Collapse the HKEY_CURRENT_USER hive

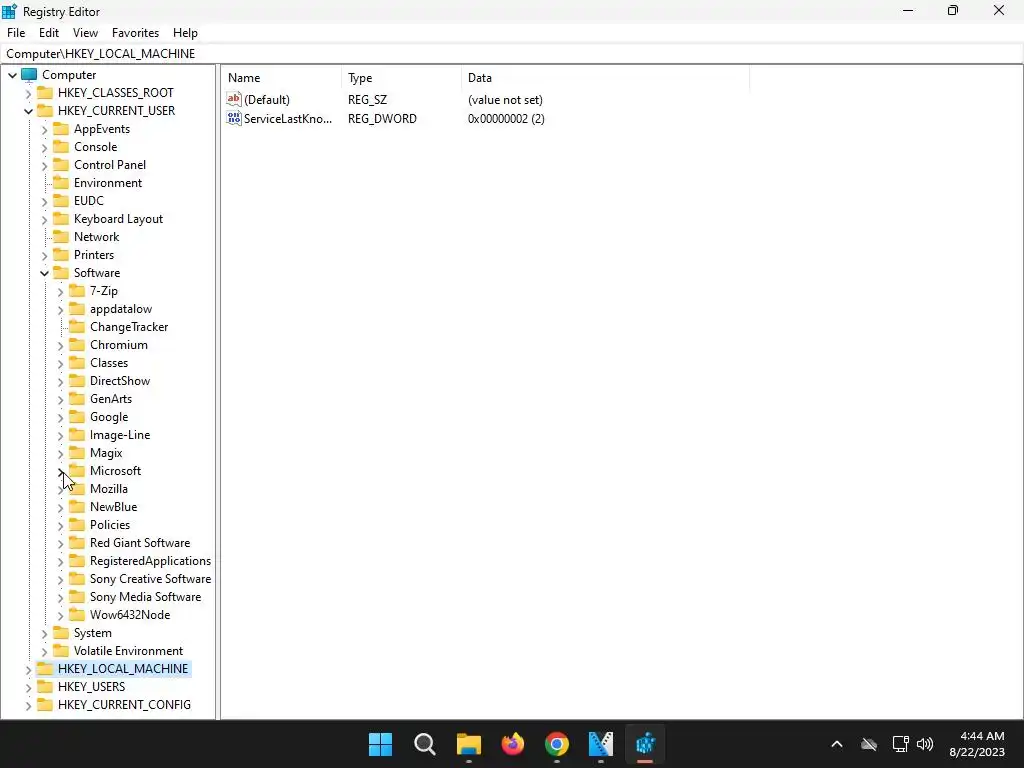pos(28,111)
